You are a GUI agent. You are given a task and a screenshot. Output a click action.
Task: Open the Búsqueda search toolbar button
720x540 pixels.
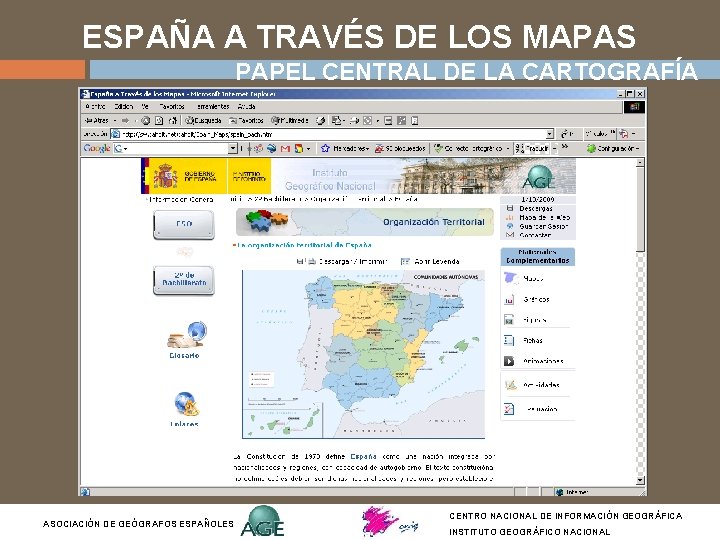click(x=203, y=120)
